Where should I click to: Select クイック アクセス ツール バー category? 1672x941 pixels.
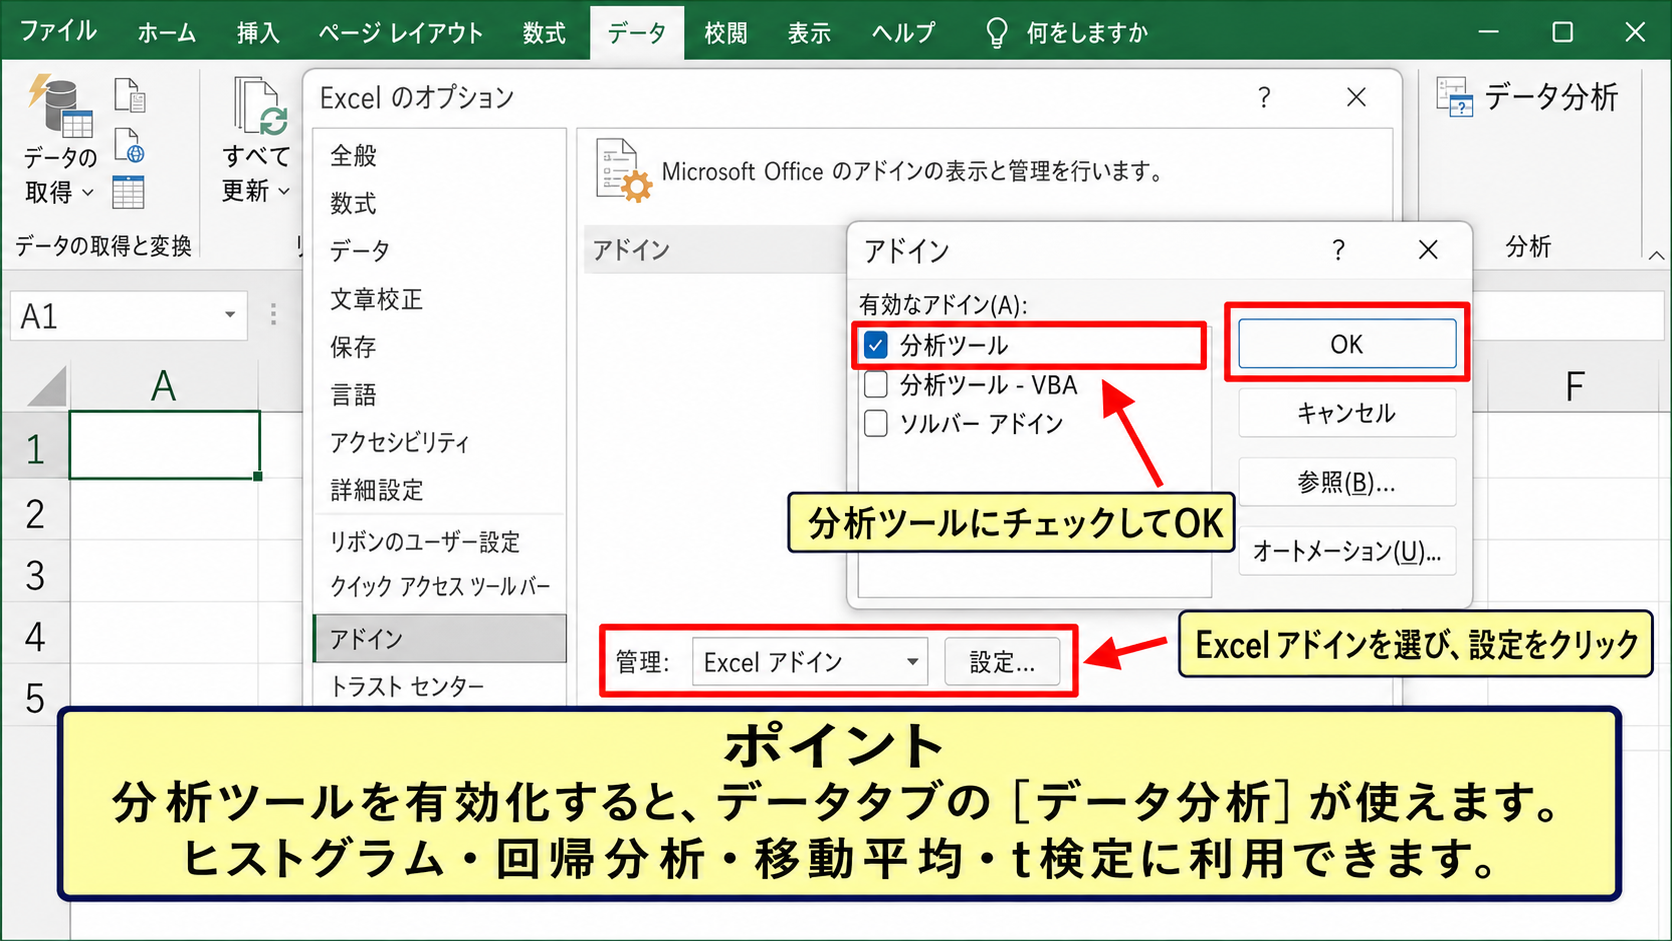[440, 586]
